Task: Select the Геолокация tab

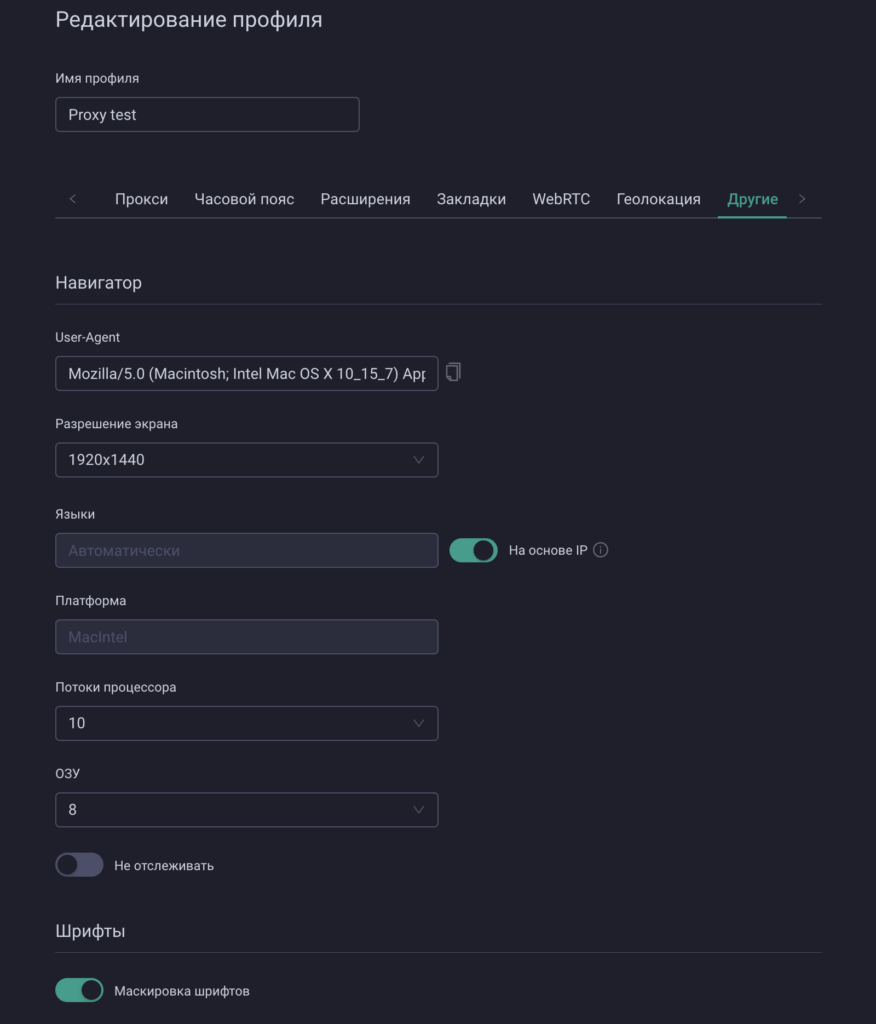Action: pos(659,199)
